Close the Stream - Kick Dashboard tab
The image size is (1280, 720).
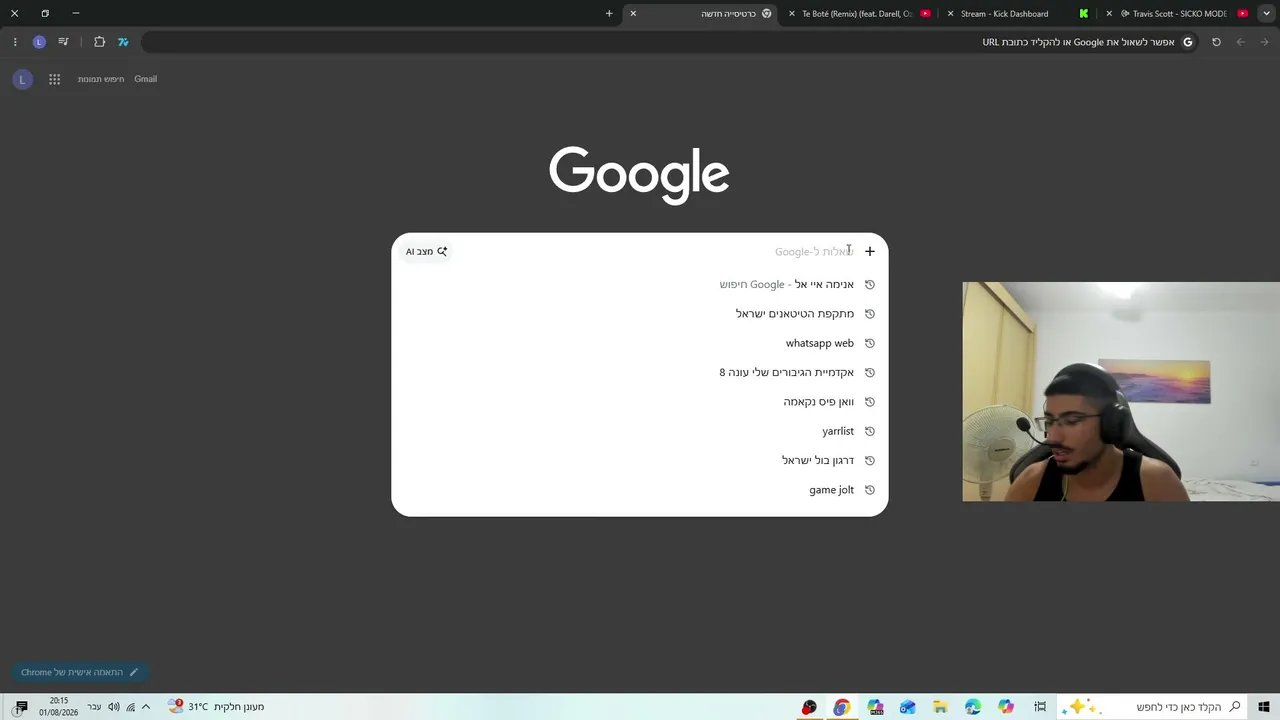click(950, 14)
